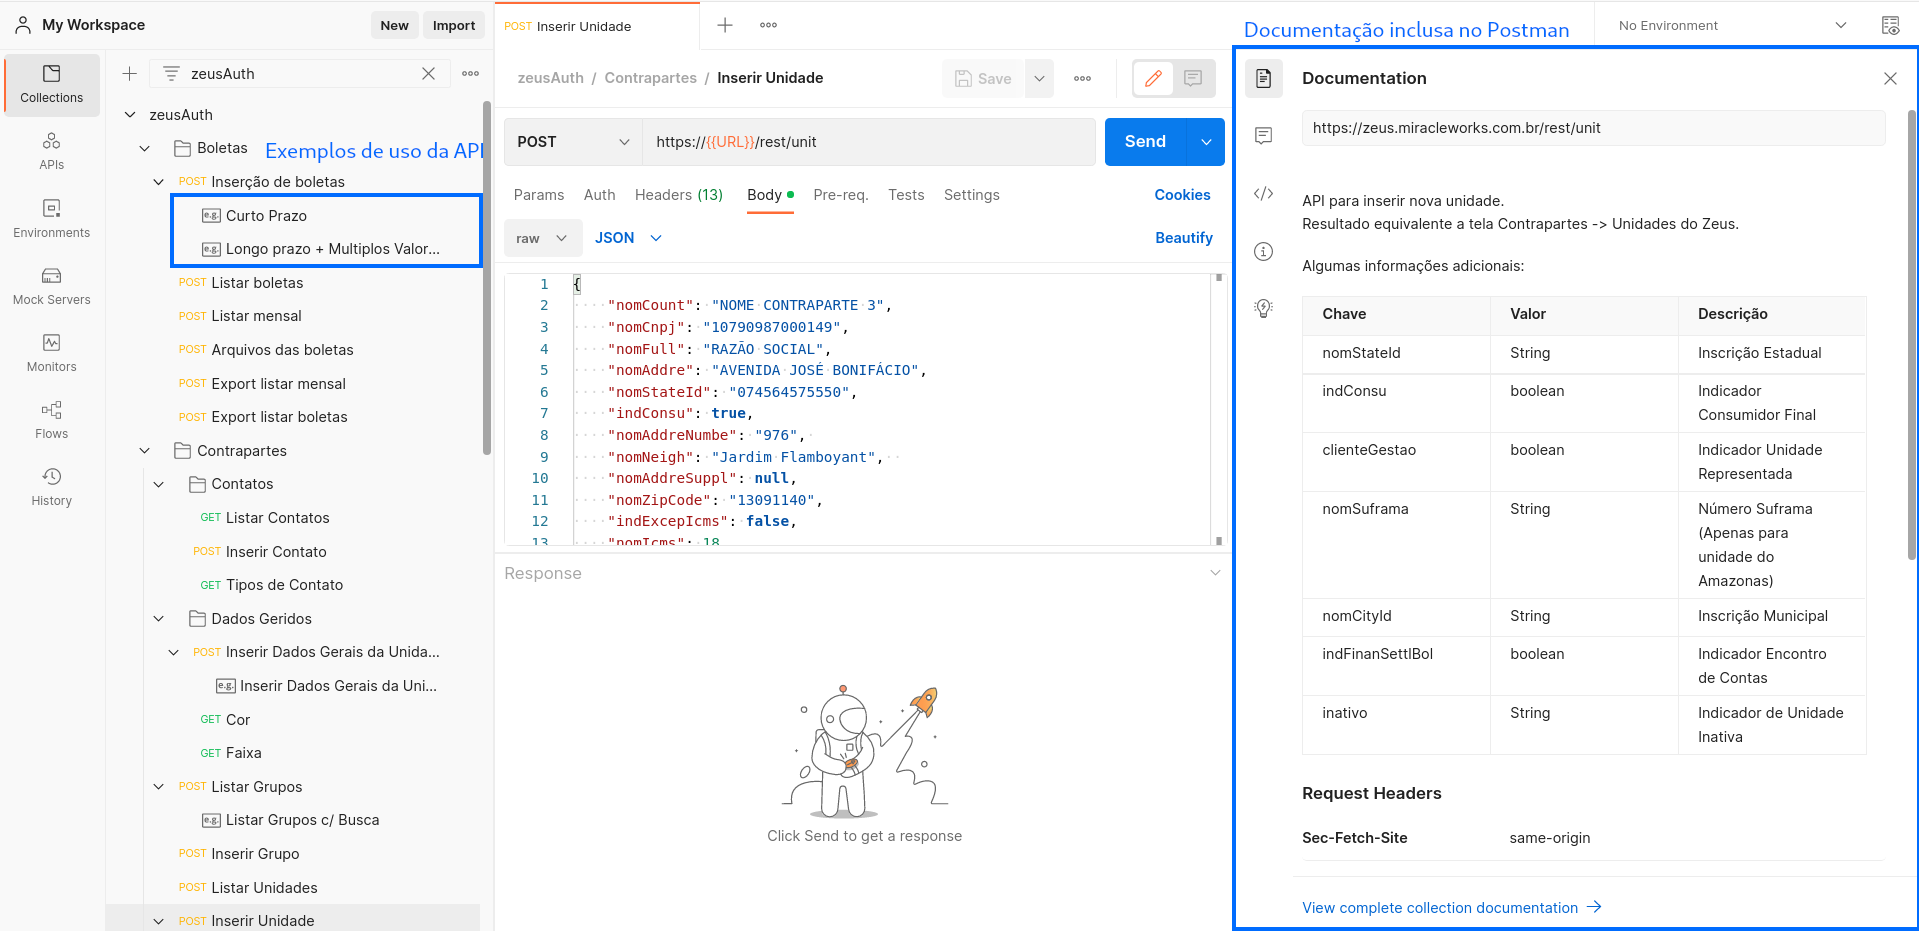Open the Curto Prazo example
This screenshot has width=1919, height=931.
266,216
